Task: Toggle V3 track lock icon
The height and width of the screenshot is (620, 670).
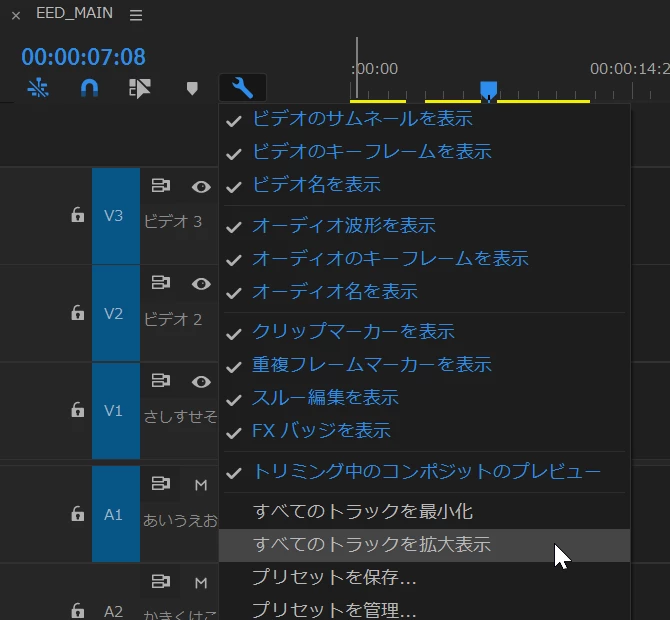Action: point(77,215)
